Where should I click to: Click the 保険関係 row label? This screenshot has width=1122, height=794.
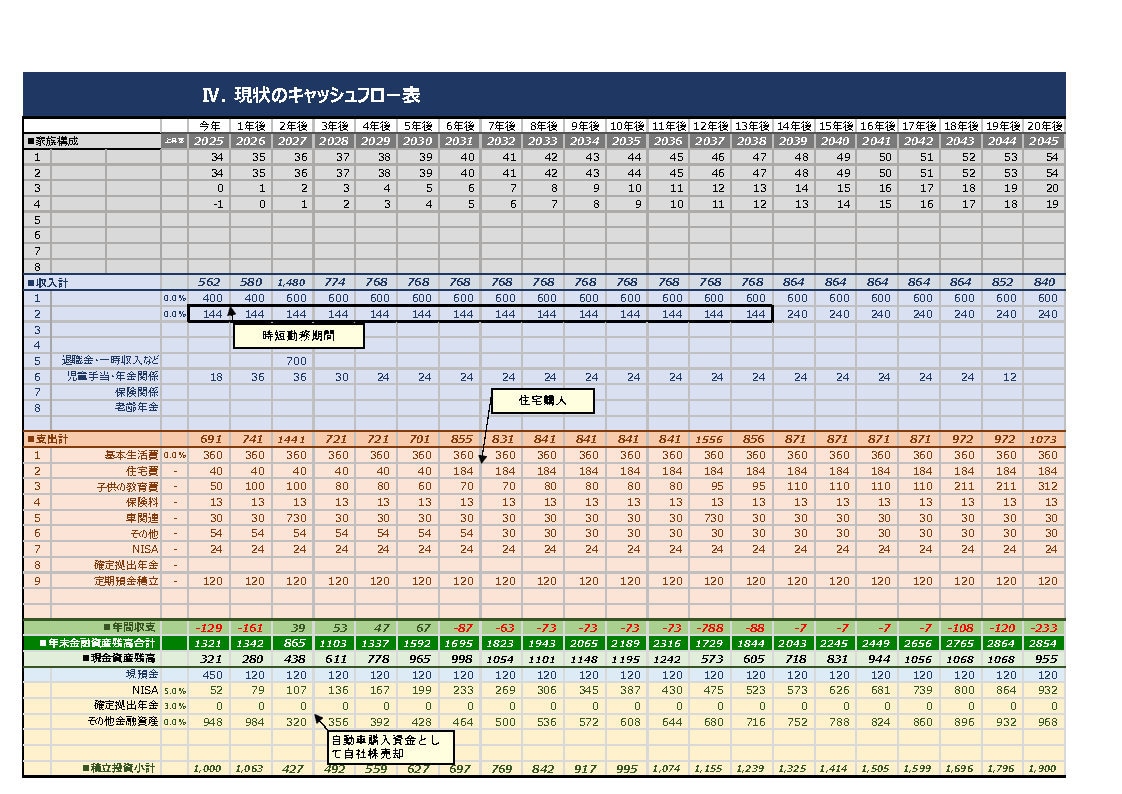point(137,392)
